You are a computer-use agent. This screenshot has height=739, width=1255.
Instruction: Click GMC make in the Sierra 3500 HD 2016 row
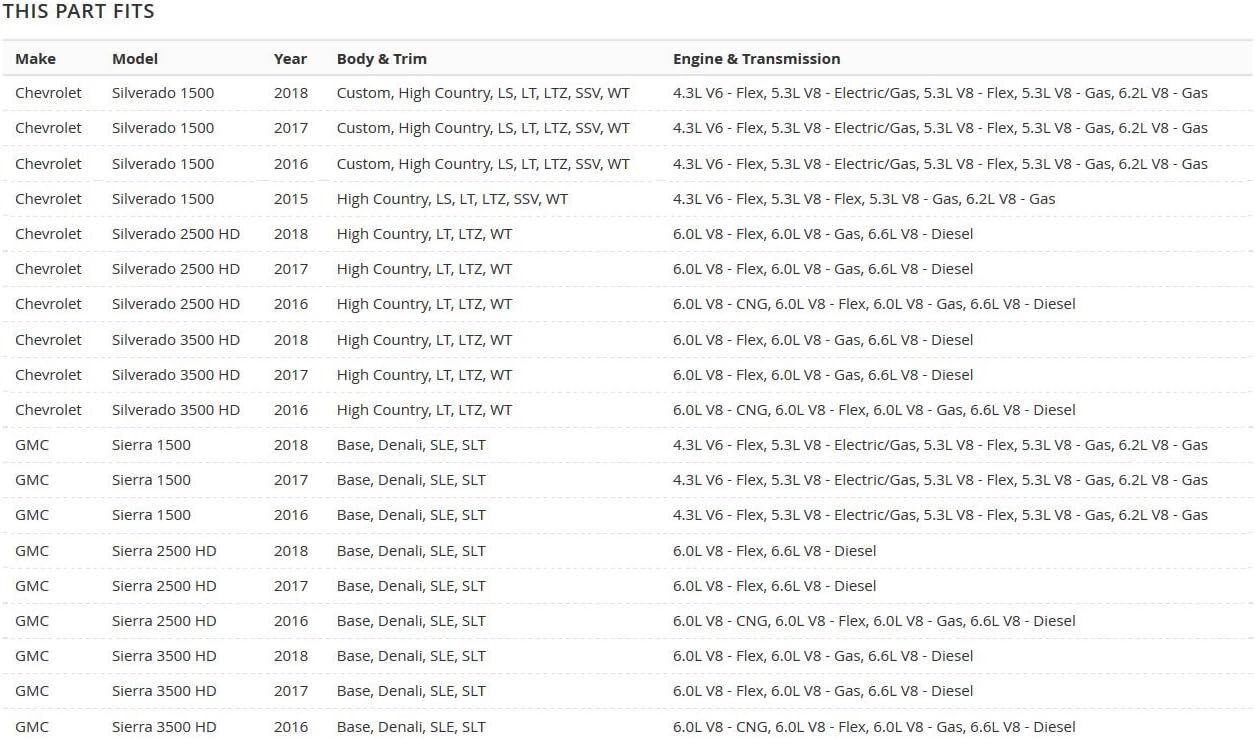point(32,727)
